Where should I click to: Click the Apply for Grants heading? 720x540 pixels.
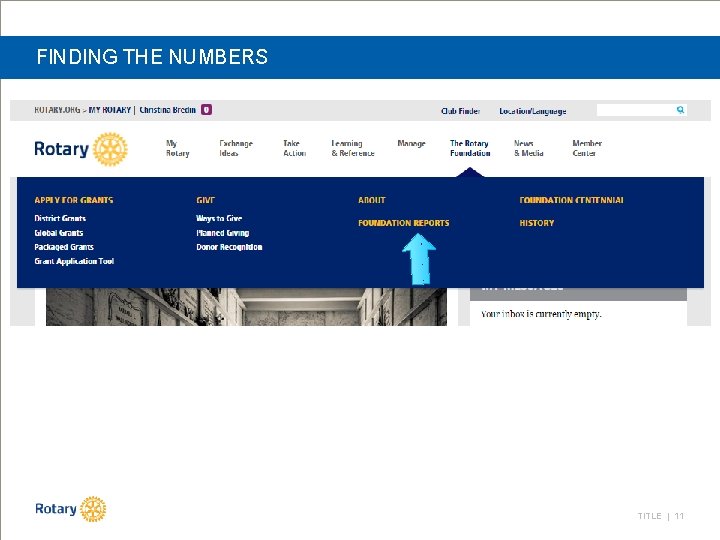click(x=74, y=200)
